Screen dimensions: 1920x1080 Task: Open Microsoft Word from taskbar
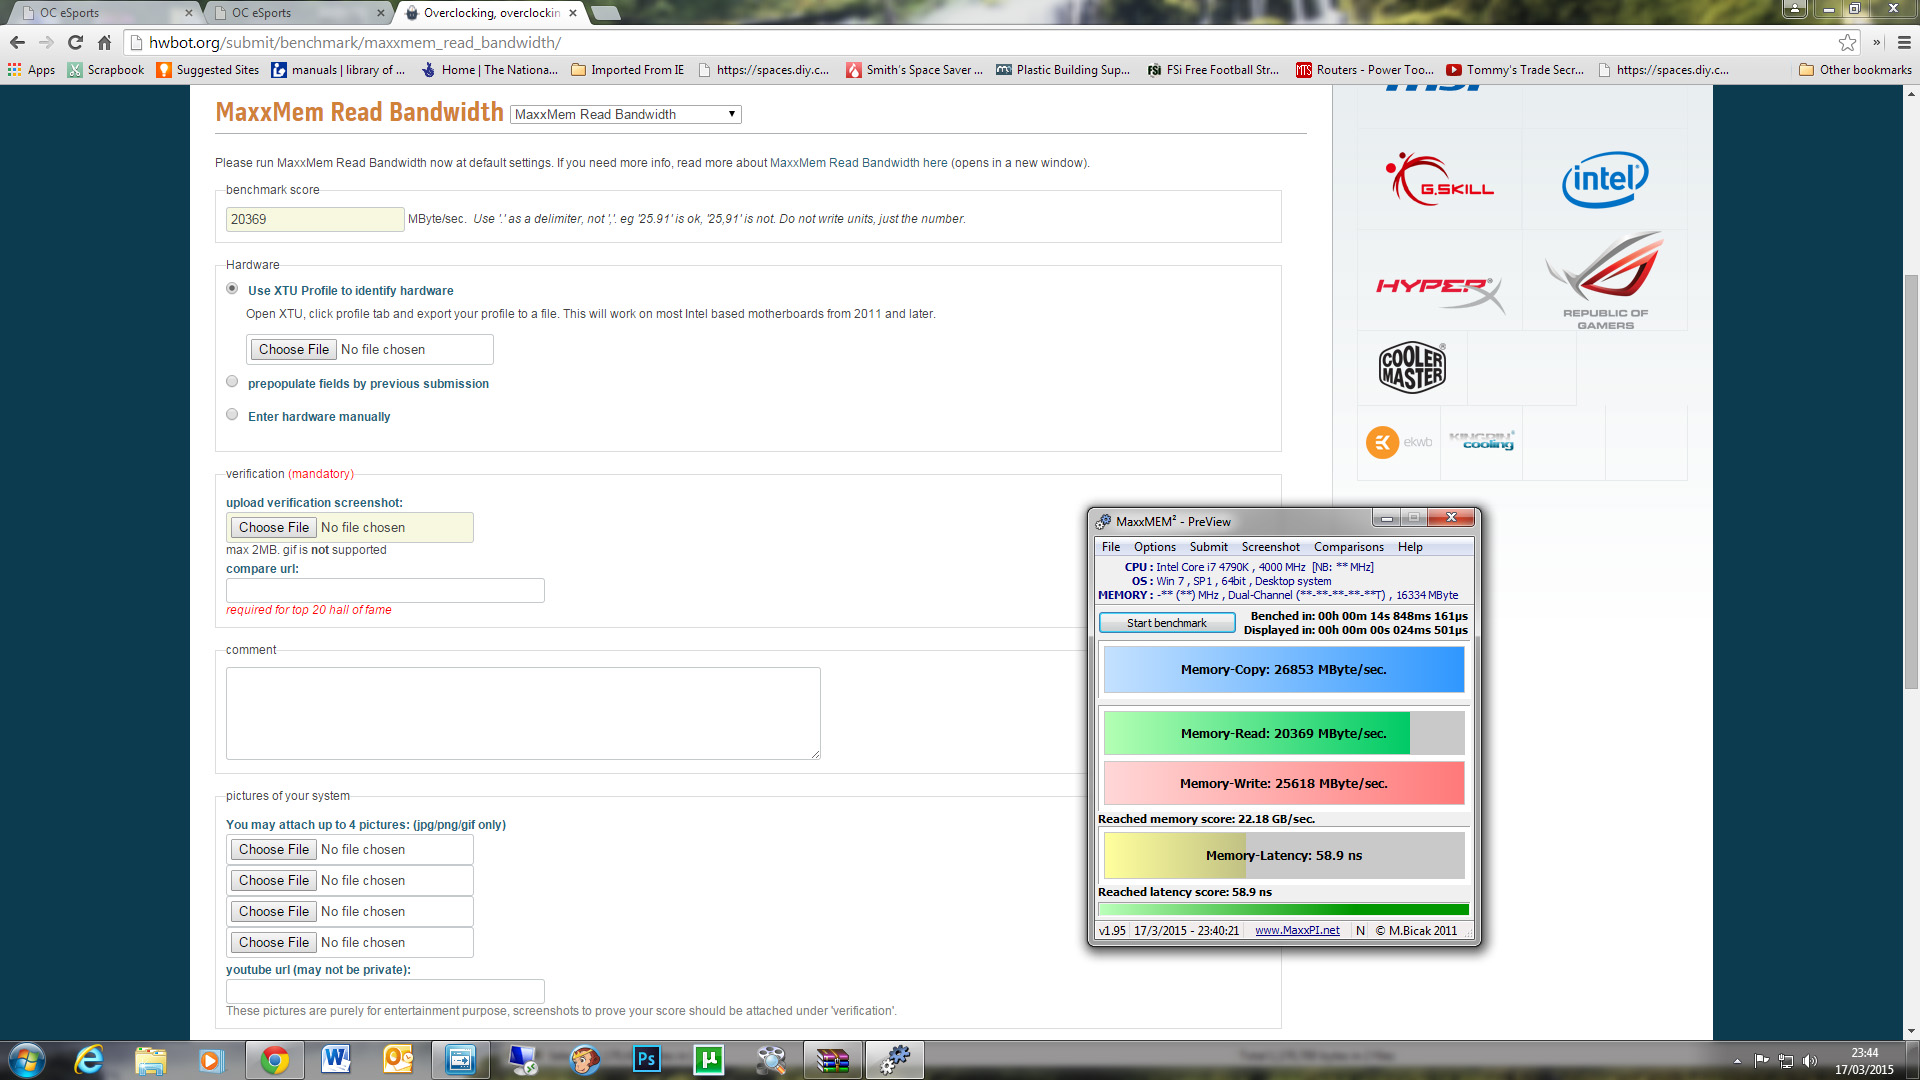click(x=336, y=1060)
